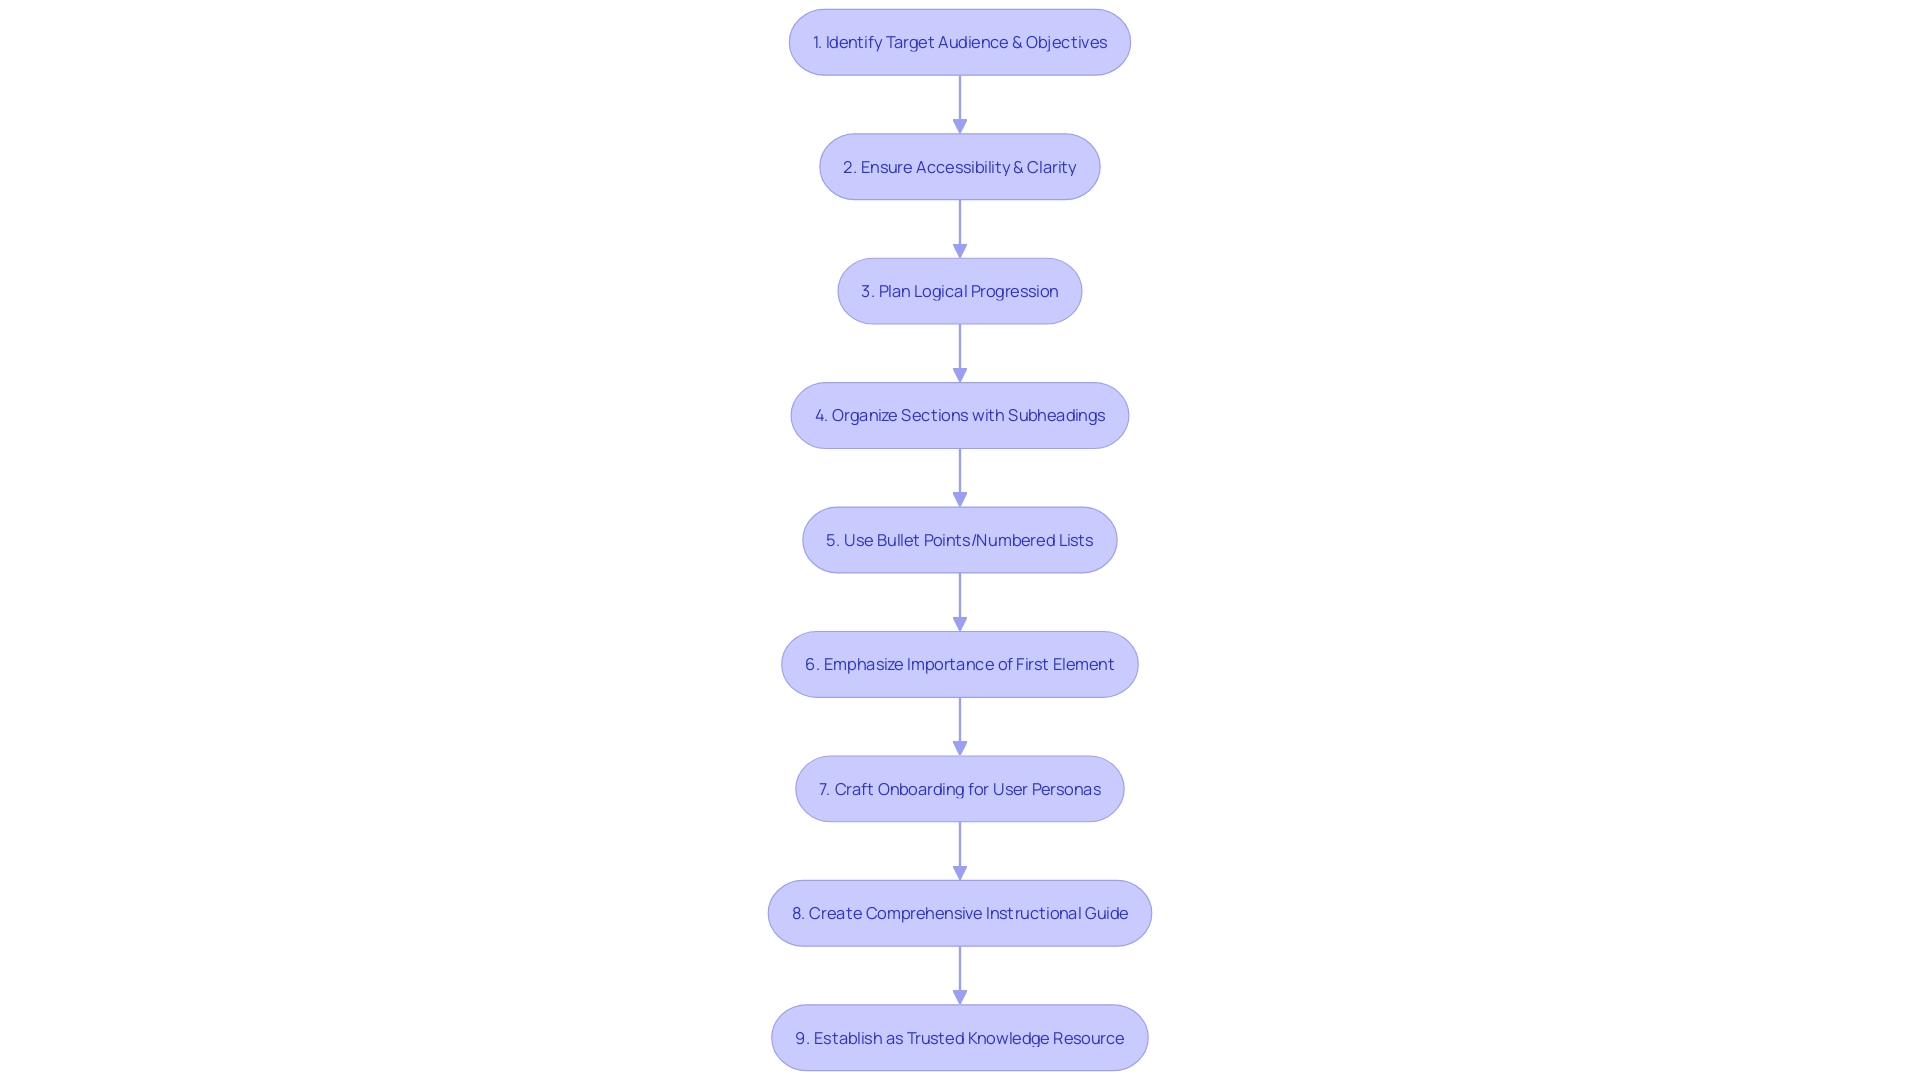
Task: Select the 'Emphasize Importance of First Element' node
Action: coord(960,663)
